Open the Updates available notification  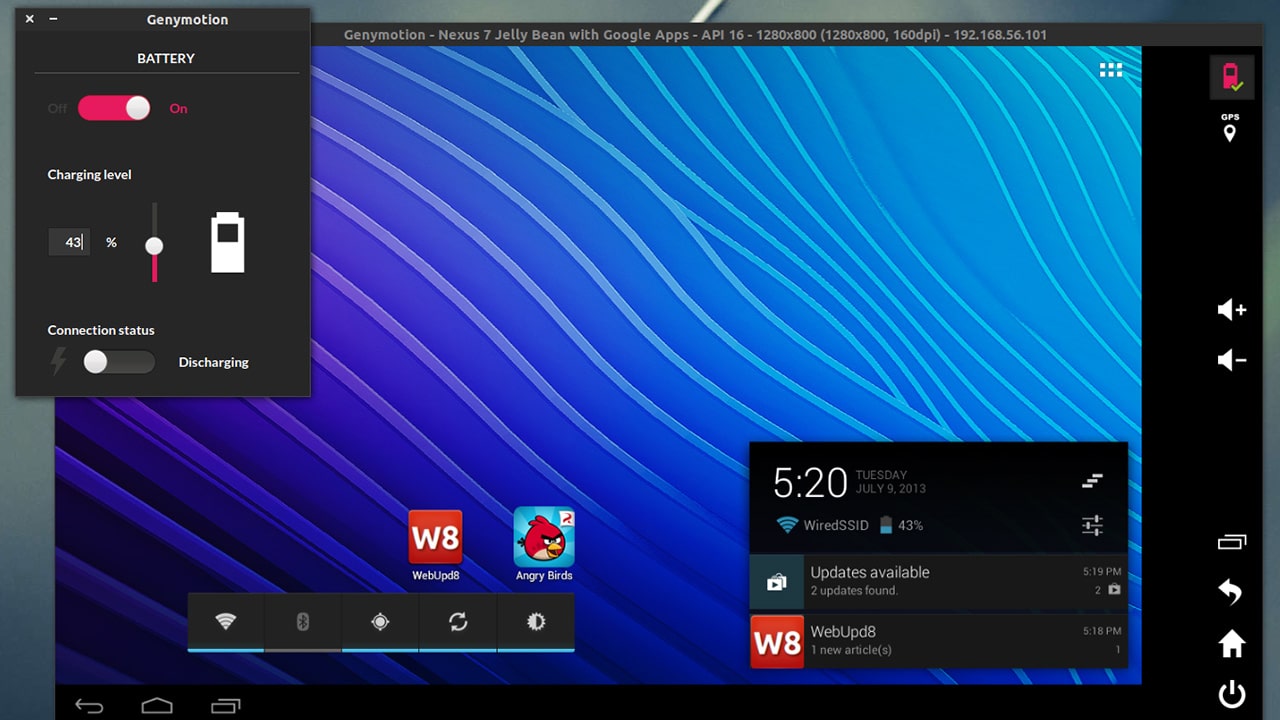(x=938, y=581)
